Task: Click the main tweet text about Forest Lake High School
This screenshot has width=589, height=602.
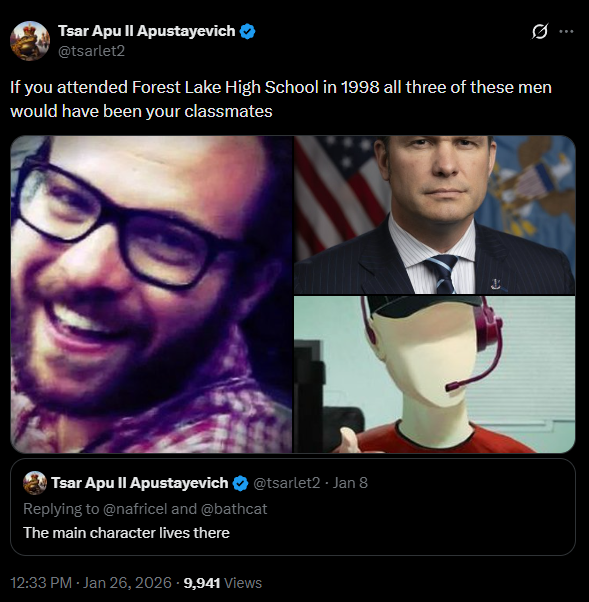Action: tap(281, 99)
